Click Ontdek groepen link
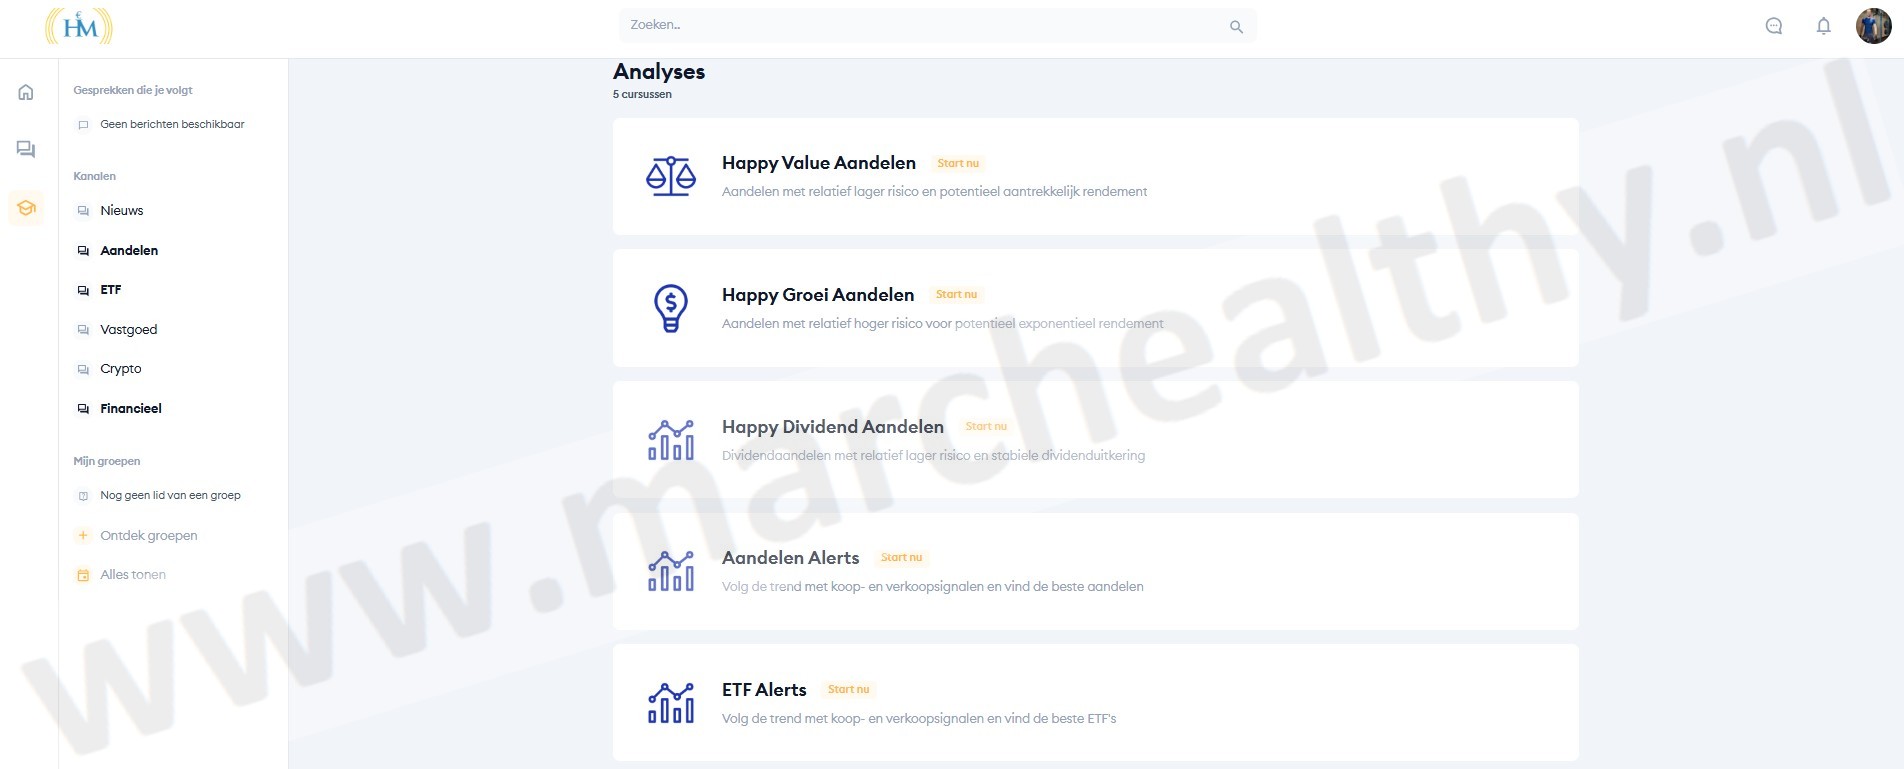Screen dimensions: 1904x769 148,536
